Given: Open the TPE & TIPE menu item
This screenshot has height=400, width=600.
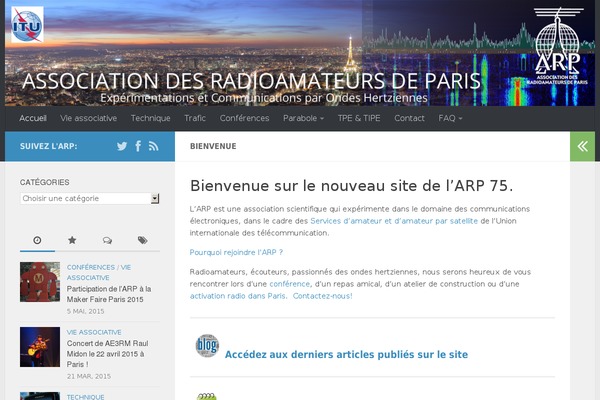Looking at the screenshot, I should [359, 118].
